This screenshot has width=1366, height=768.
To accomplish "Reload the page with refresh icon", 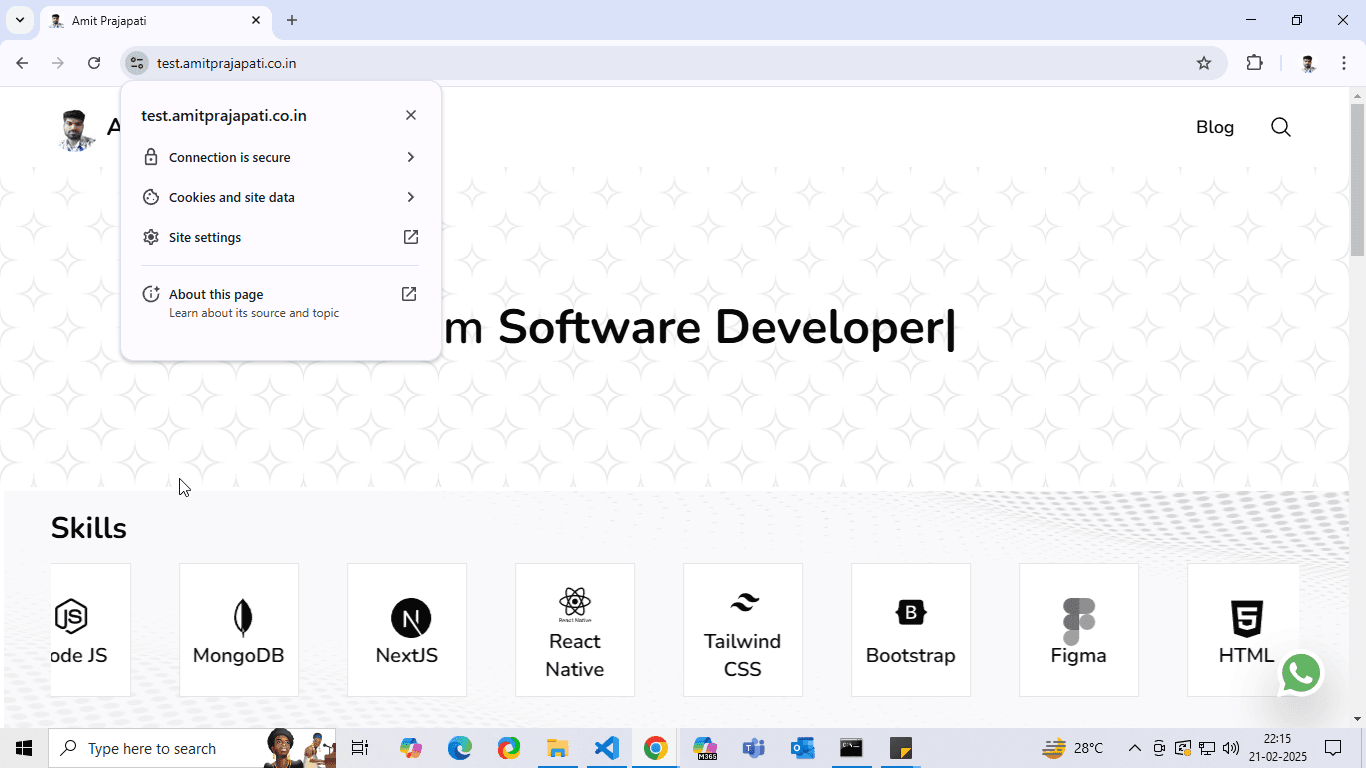I will click(94, 63).
